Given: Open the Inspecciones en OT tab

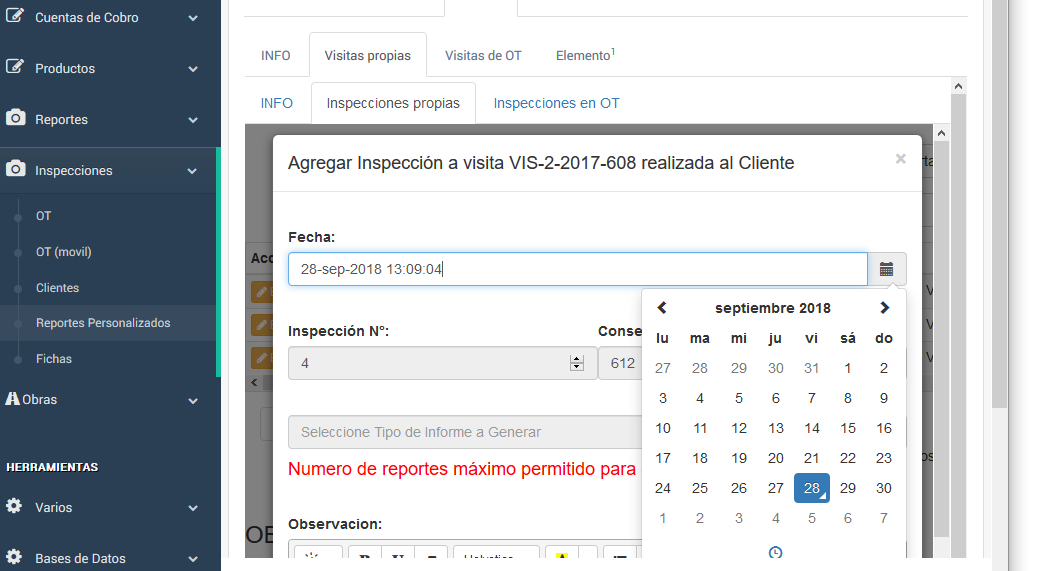Looking at the screenshot, I should coord(556,103).
